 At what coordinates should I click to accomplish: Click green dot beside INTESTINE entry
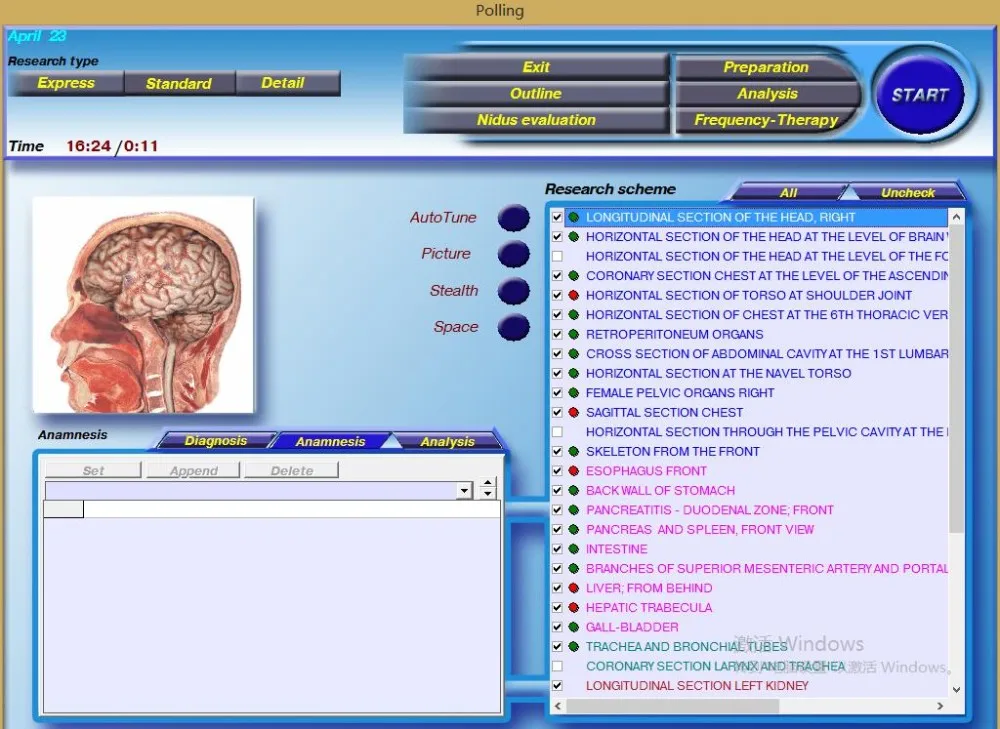(574, 549)
